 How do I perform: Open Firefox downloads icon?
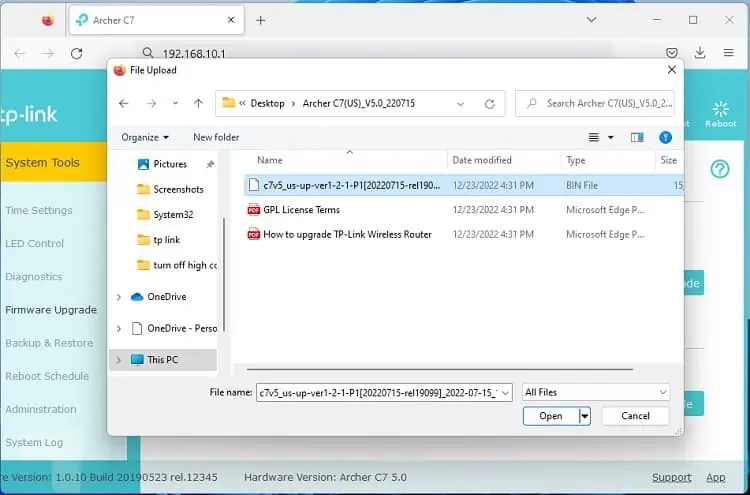700,53
